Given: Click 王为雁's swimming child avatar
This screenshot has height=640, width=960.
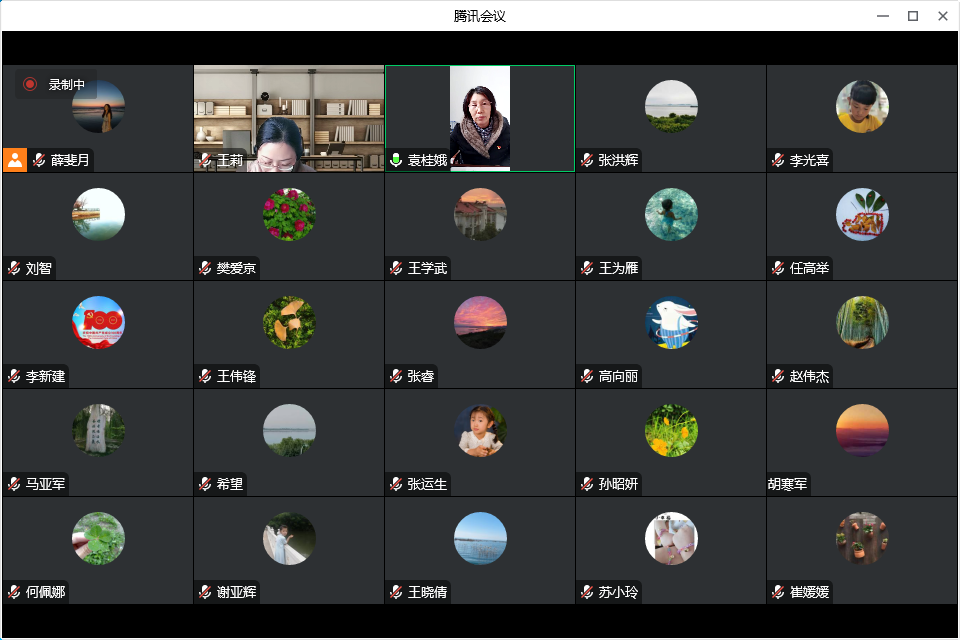Looking at the screenshot, I should point(671,214).
